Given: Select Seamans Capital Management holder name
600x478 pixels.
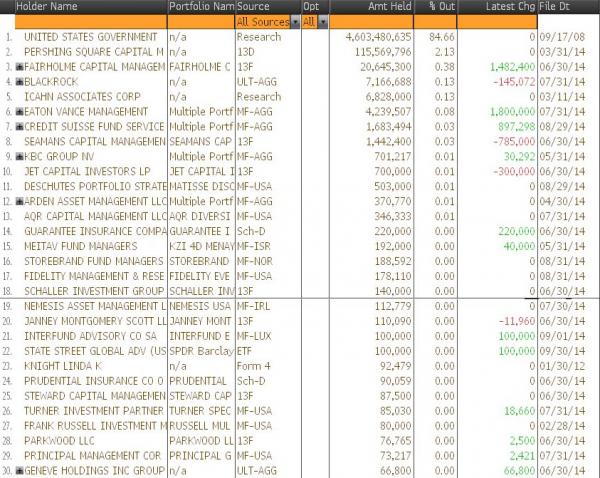Looking at the screenshot, I should (95, 142).
